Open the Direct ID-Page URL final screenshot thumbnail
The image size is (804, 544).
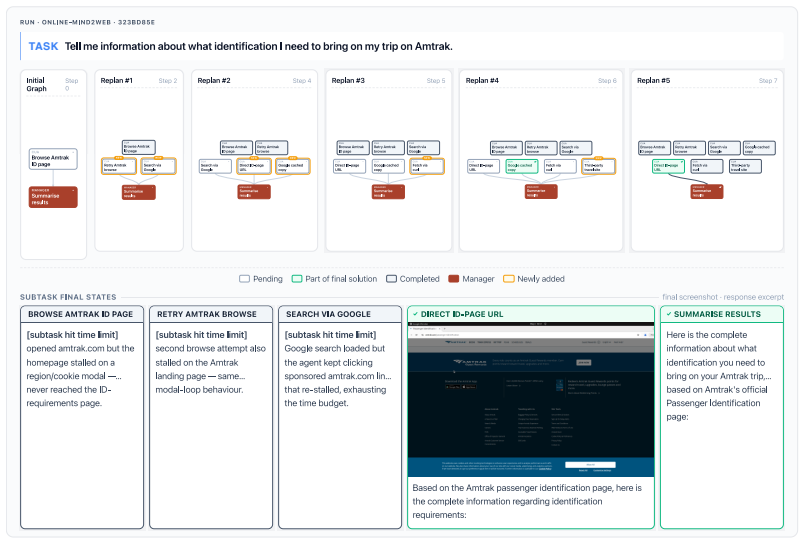tap(531, 400)
